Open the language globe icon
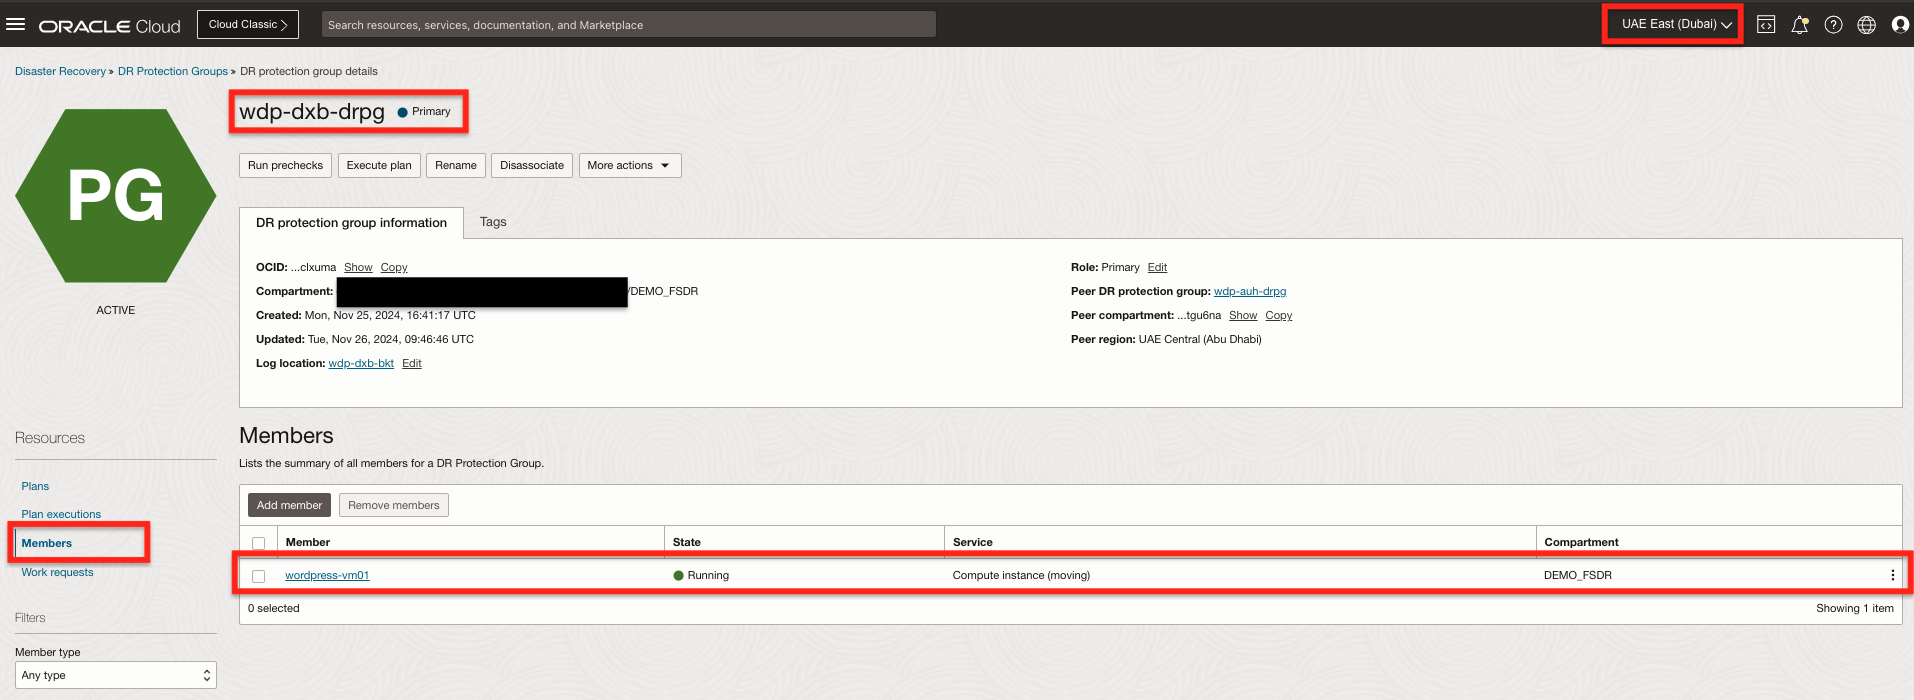Viewport: 1914px width, 700px height. [x=1866, y=25]
